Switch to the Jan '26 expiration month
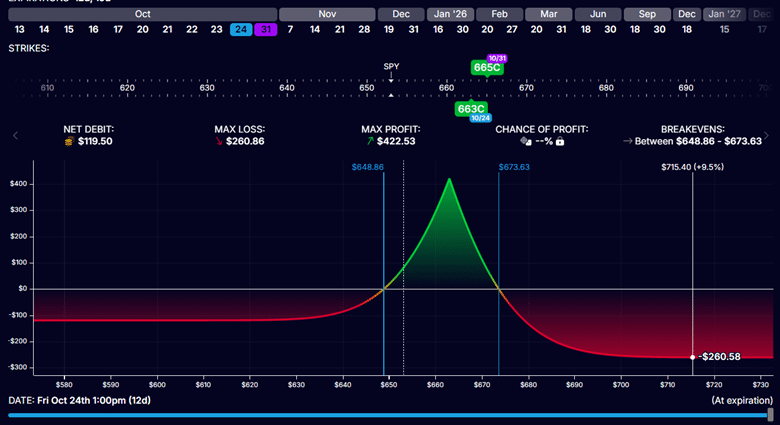 click(x=449, y=15)
